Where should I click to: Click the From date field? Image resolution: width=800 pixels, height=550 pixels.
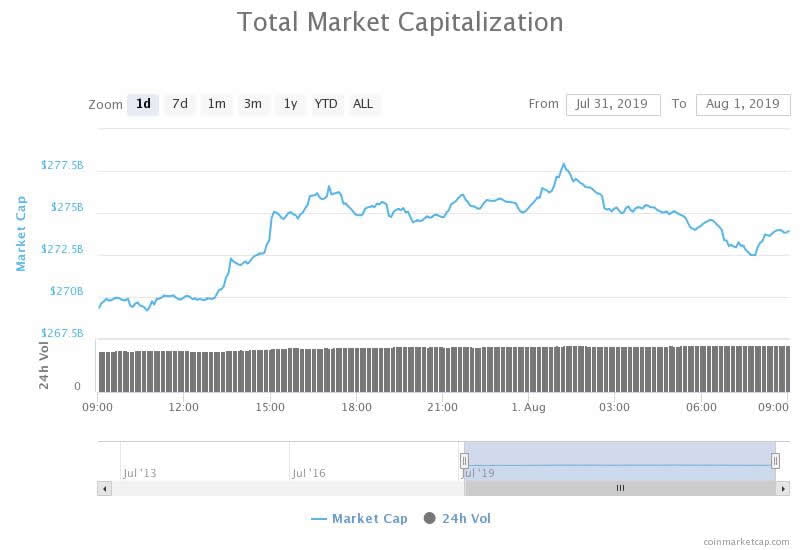click(x=613, y=104)
